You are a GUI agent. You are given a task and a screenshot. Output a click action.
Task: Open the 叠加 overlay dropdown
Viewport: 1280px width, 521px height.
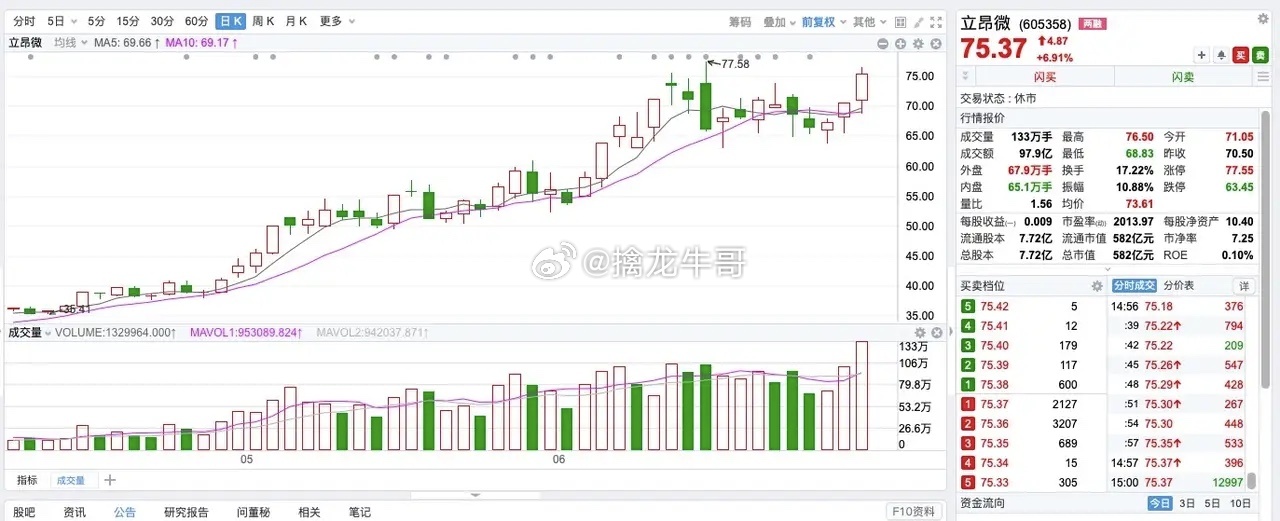click(780, 21)
